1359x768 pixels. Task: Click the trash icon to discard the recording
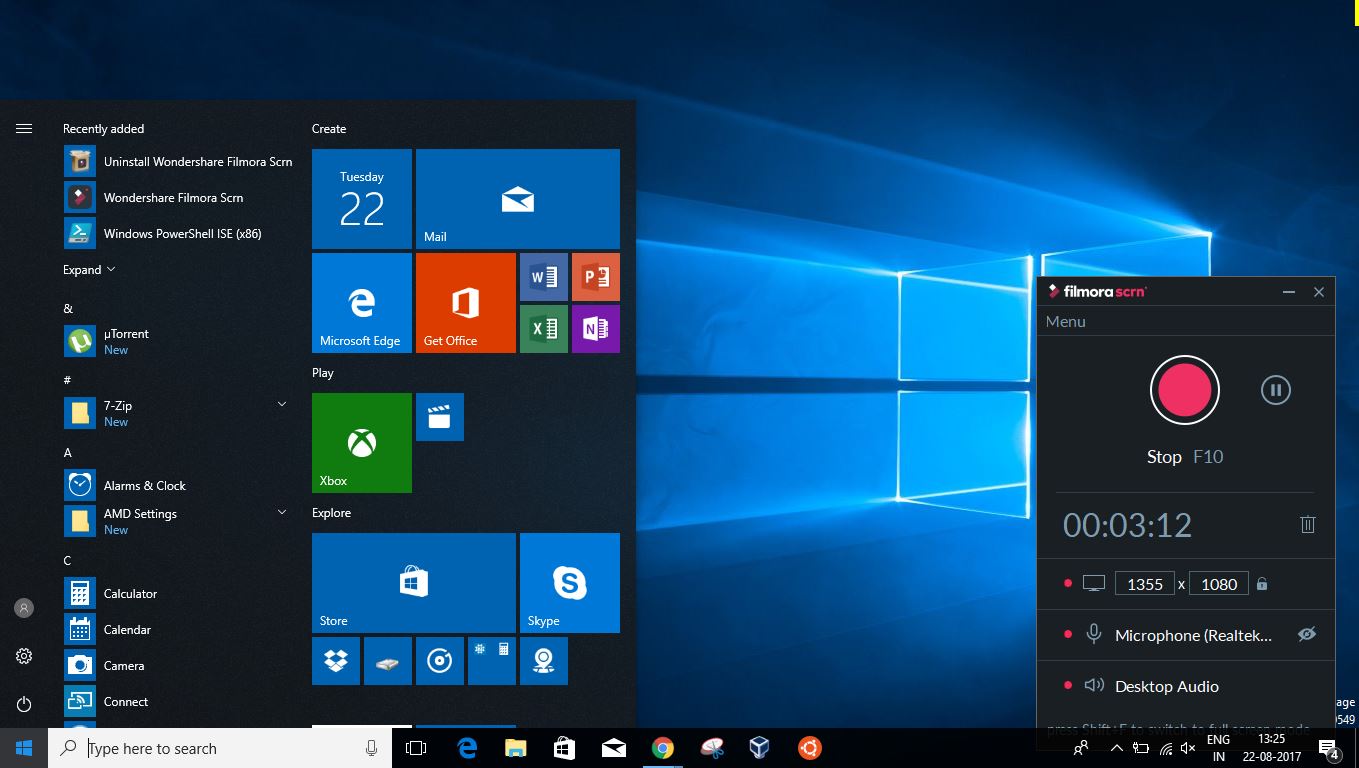(x=1308, y=524)
